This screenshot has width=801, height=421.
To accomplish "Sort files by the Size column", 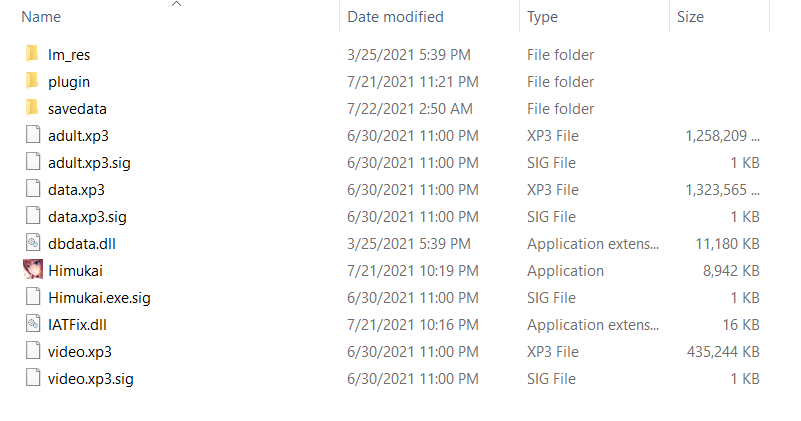I will pos(690,17).
